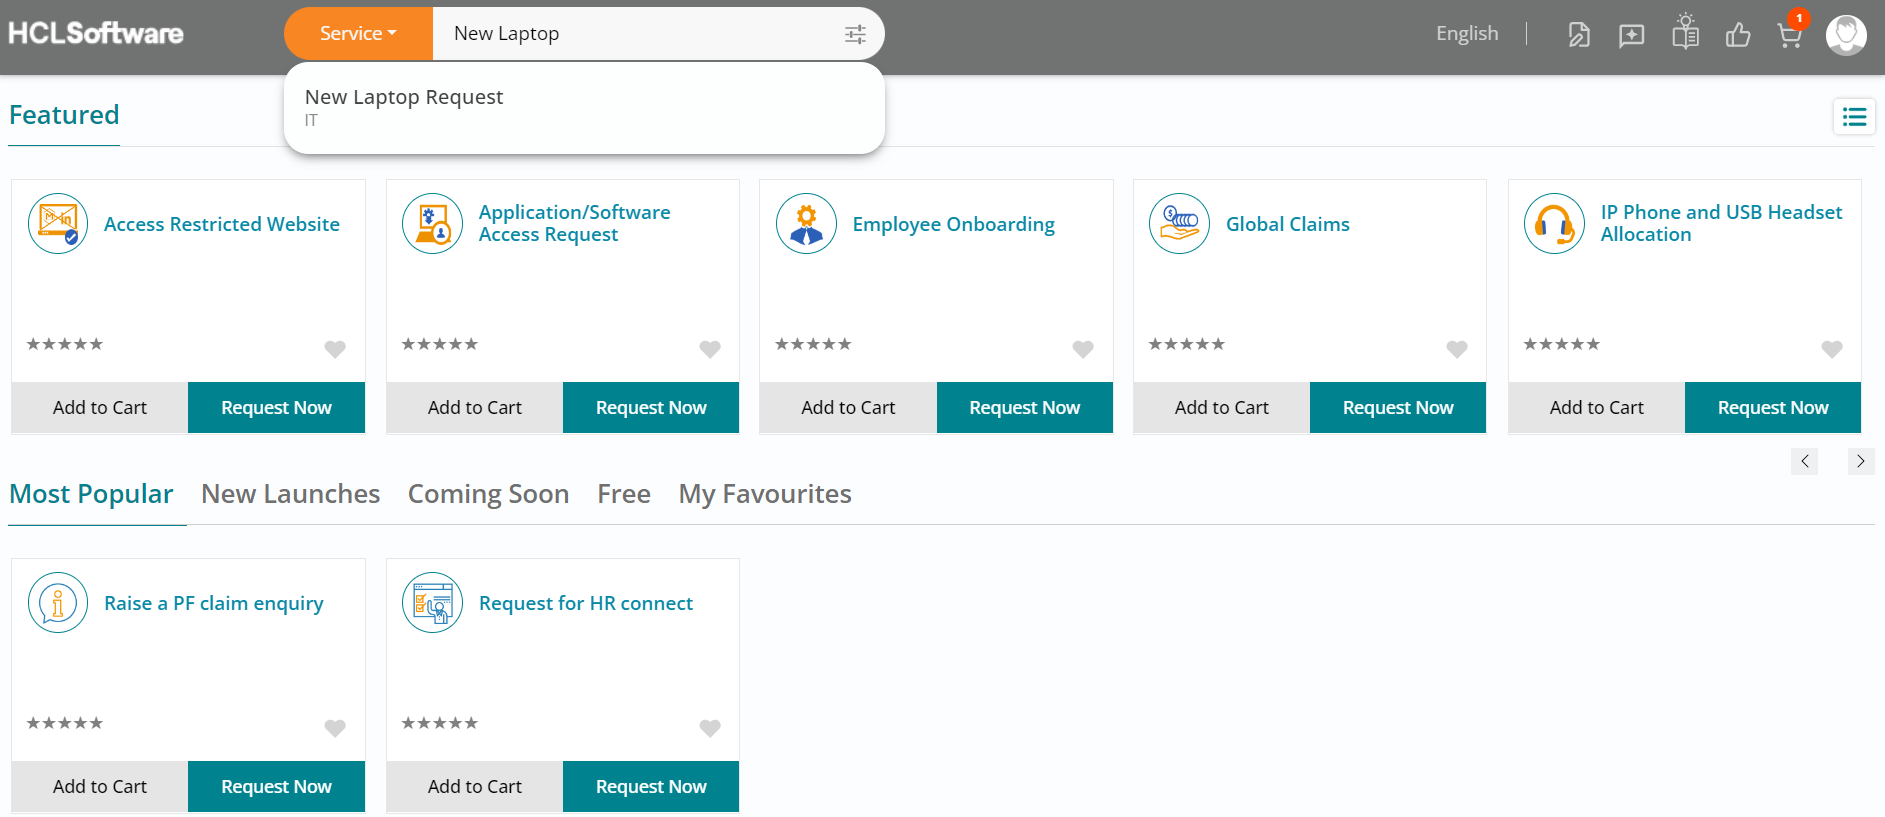1885x817 pixels.
Task: Open the user profile avatar
Action: click(x=1845, y=35)
